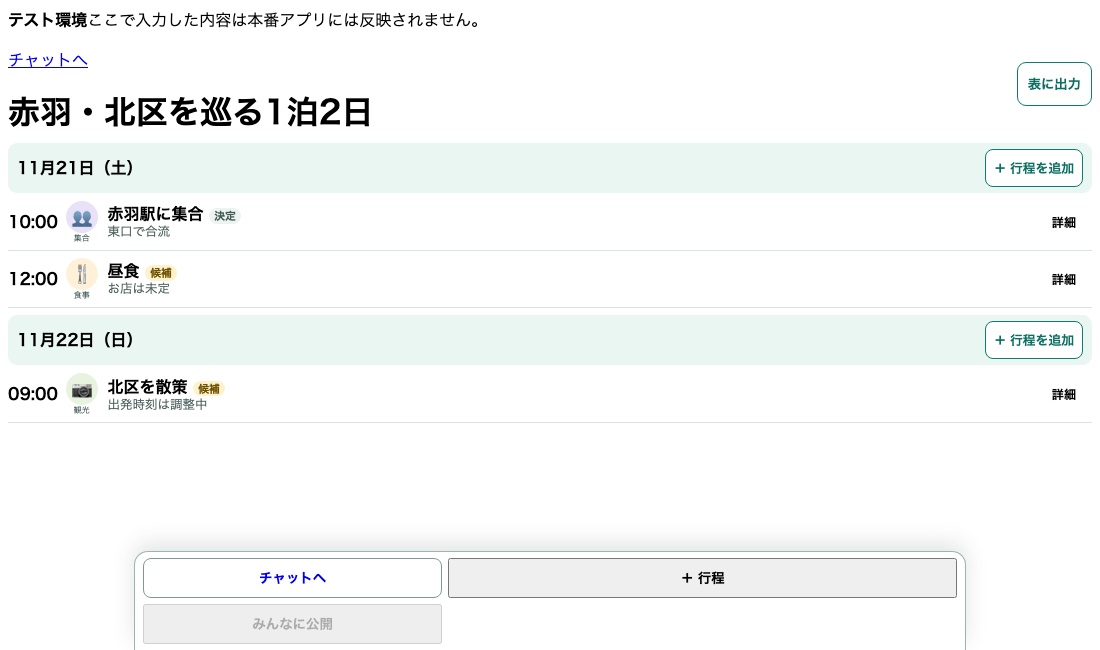Click the みんなに公開 button
The image size is (1100, 650).
(292, 624)
